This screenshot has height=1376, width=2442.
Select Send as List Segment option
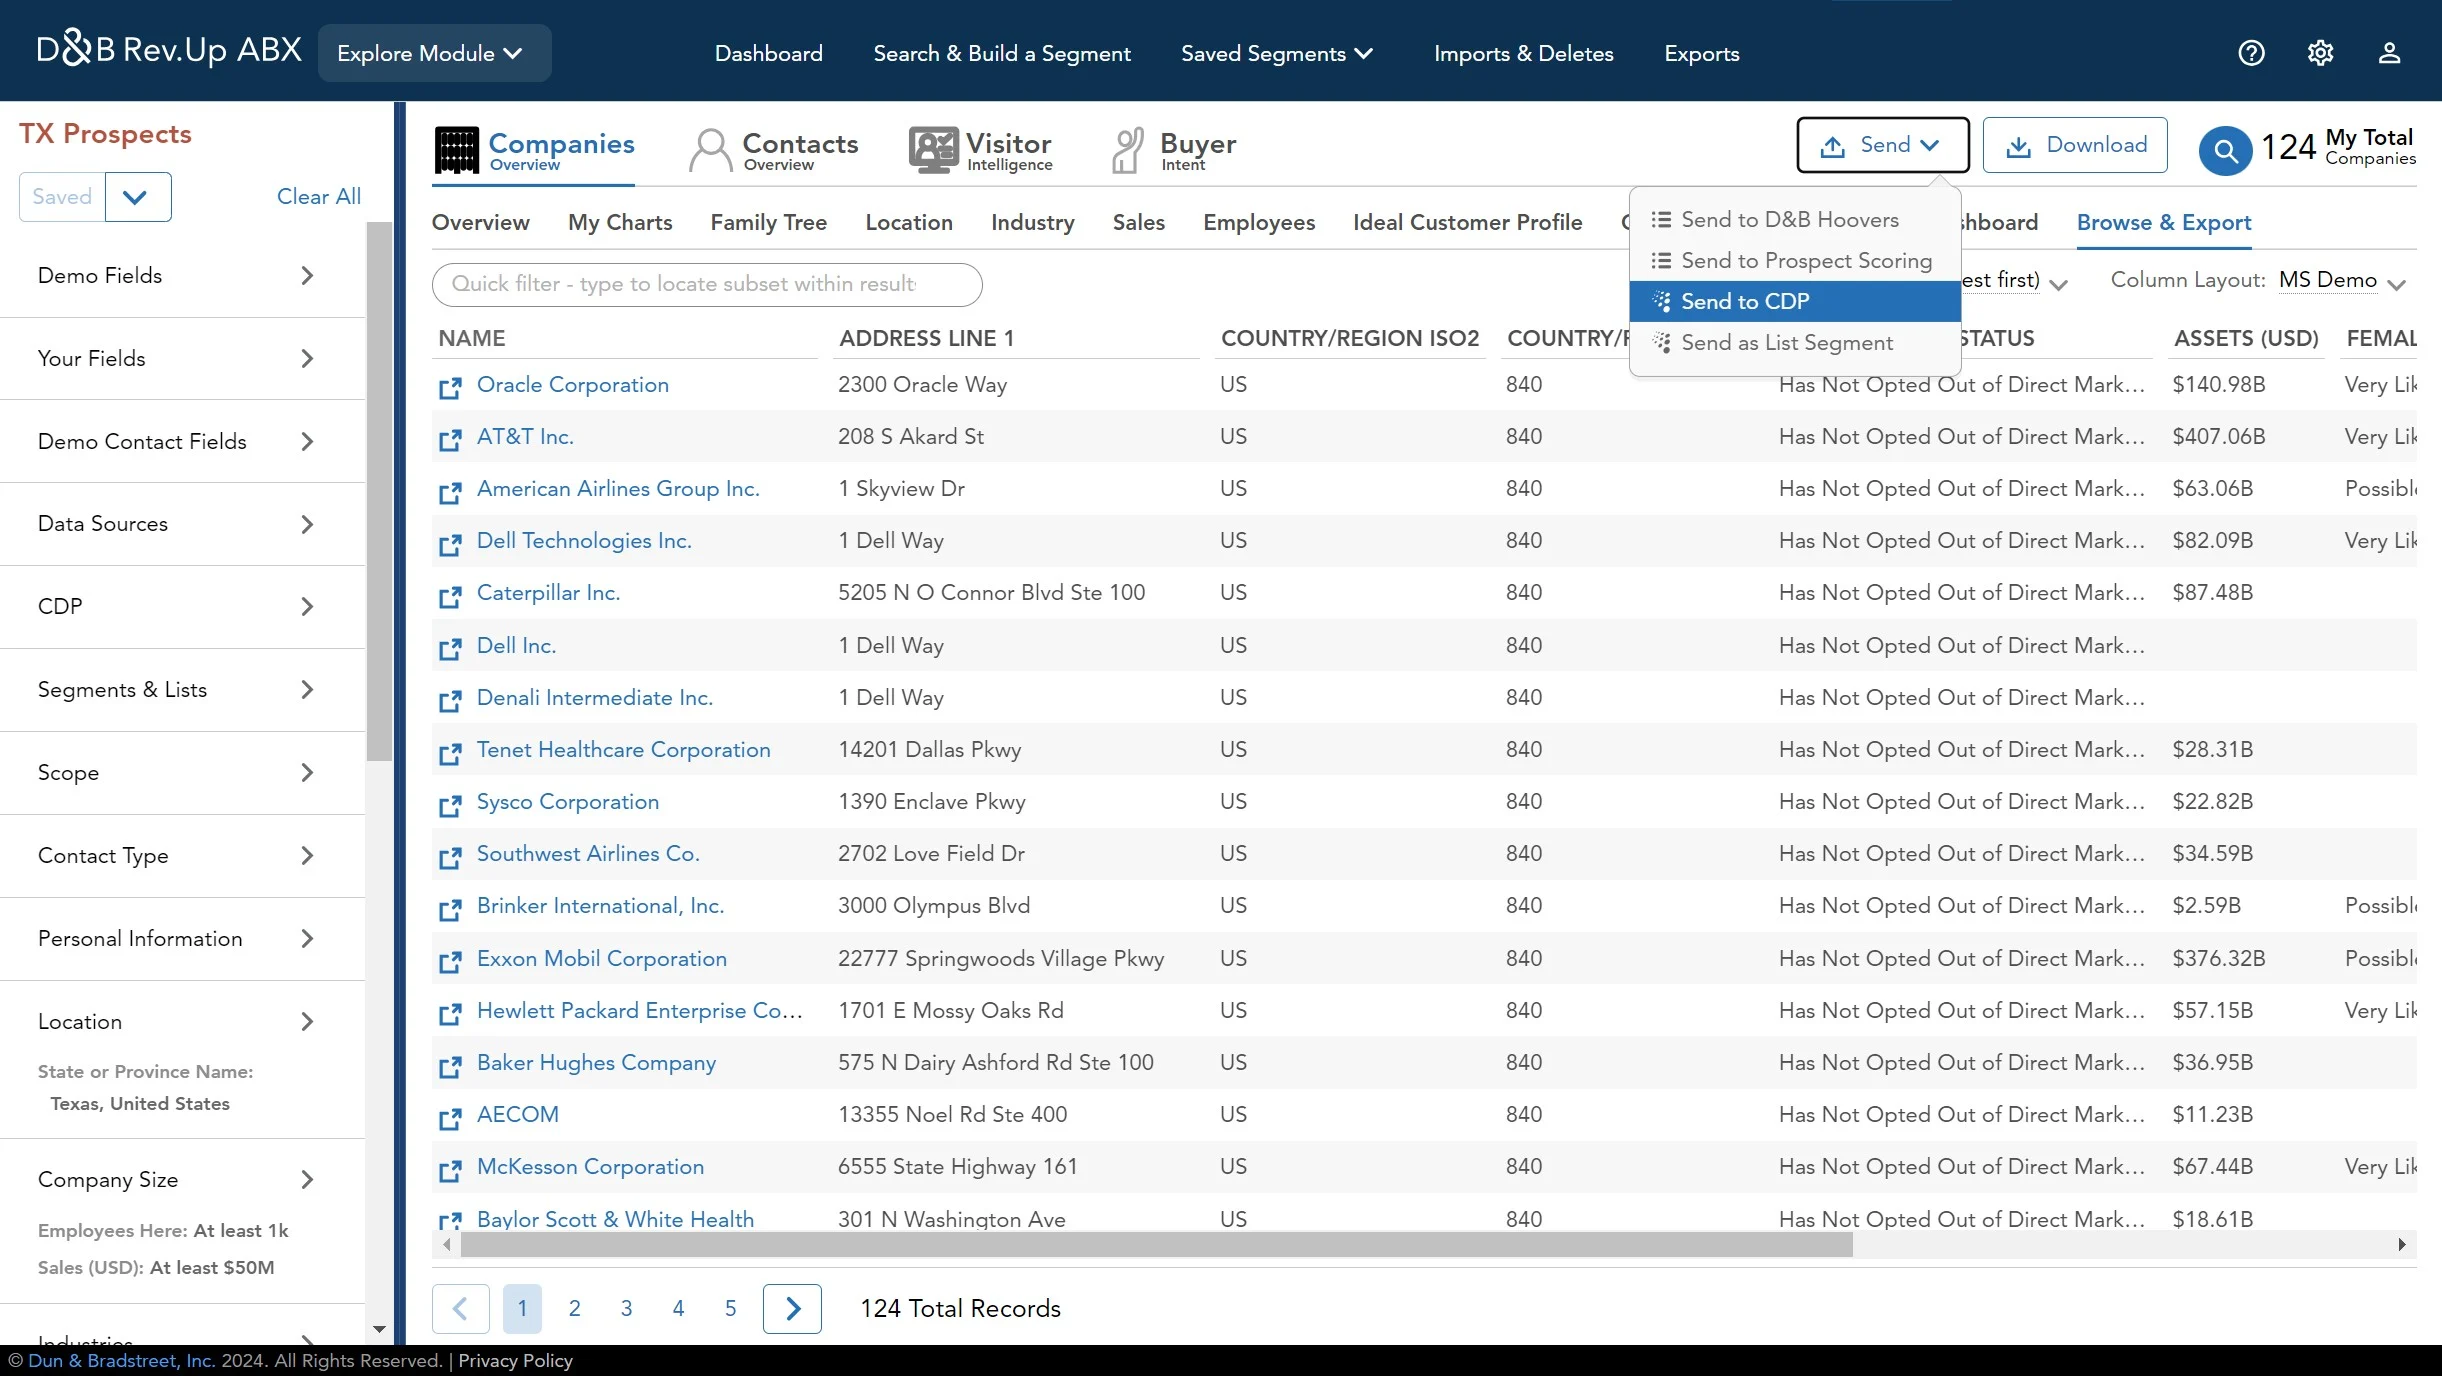(1794, 342)
